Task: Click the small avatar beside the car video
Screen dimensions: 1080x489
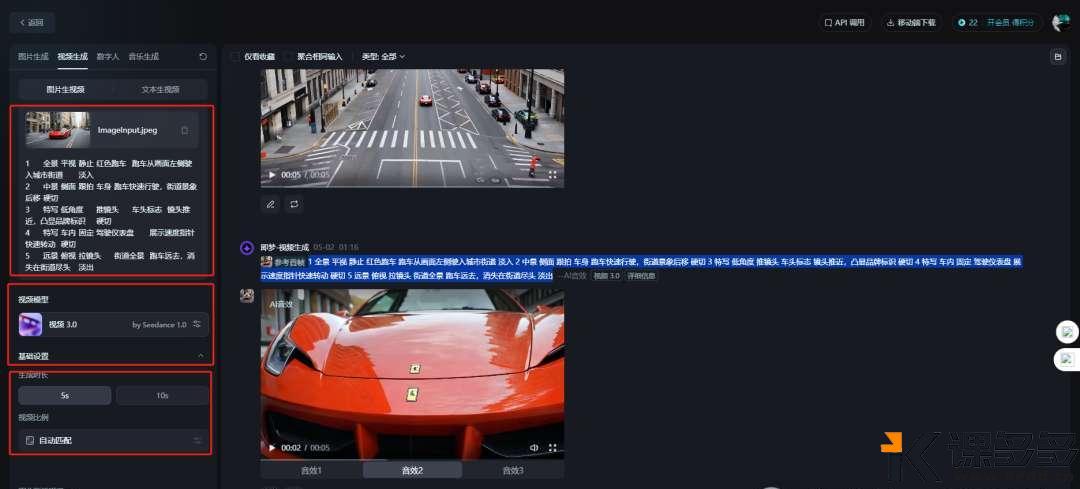Action: (x=247, y=295)
